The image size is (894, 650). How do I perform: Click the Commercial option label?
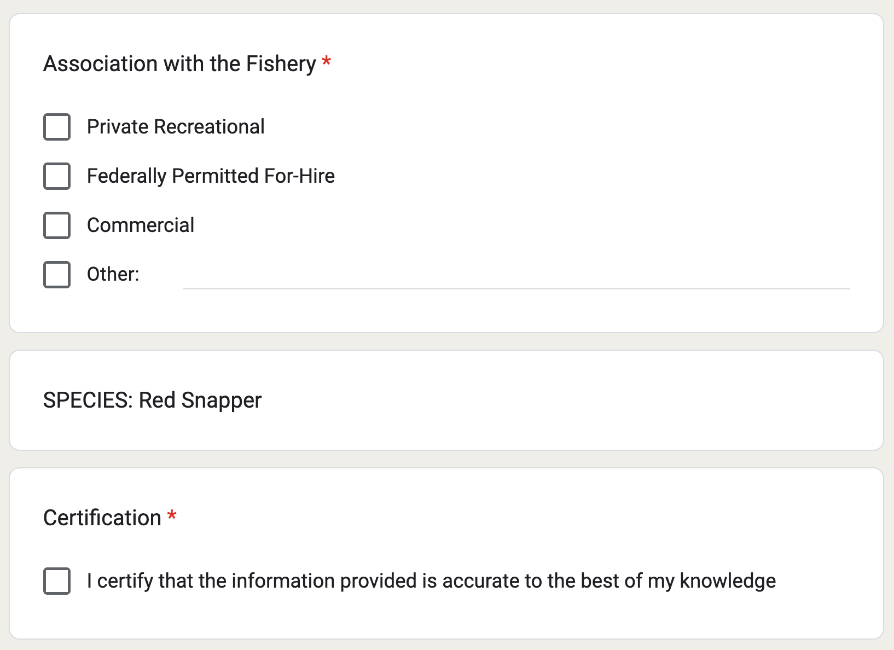(141, 225)
